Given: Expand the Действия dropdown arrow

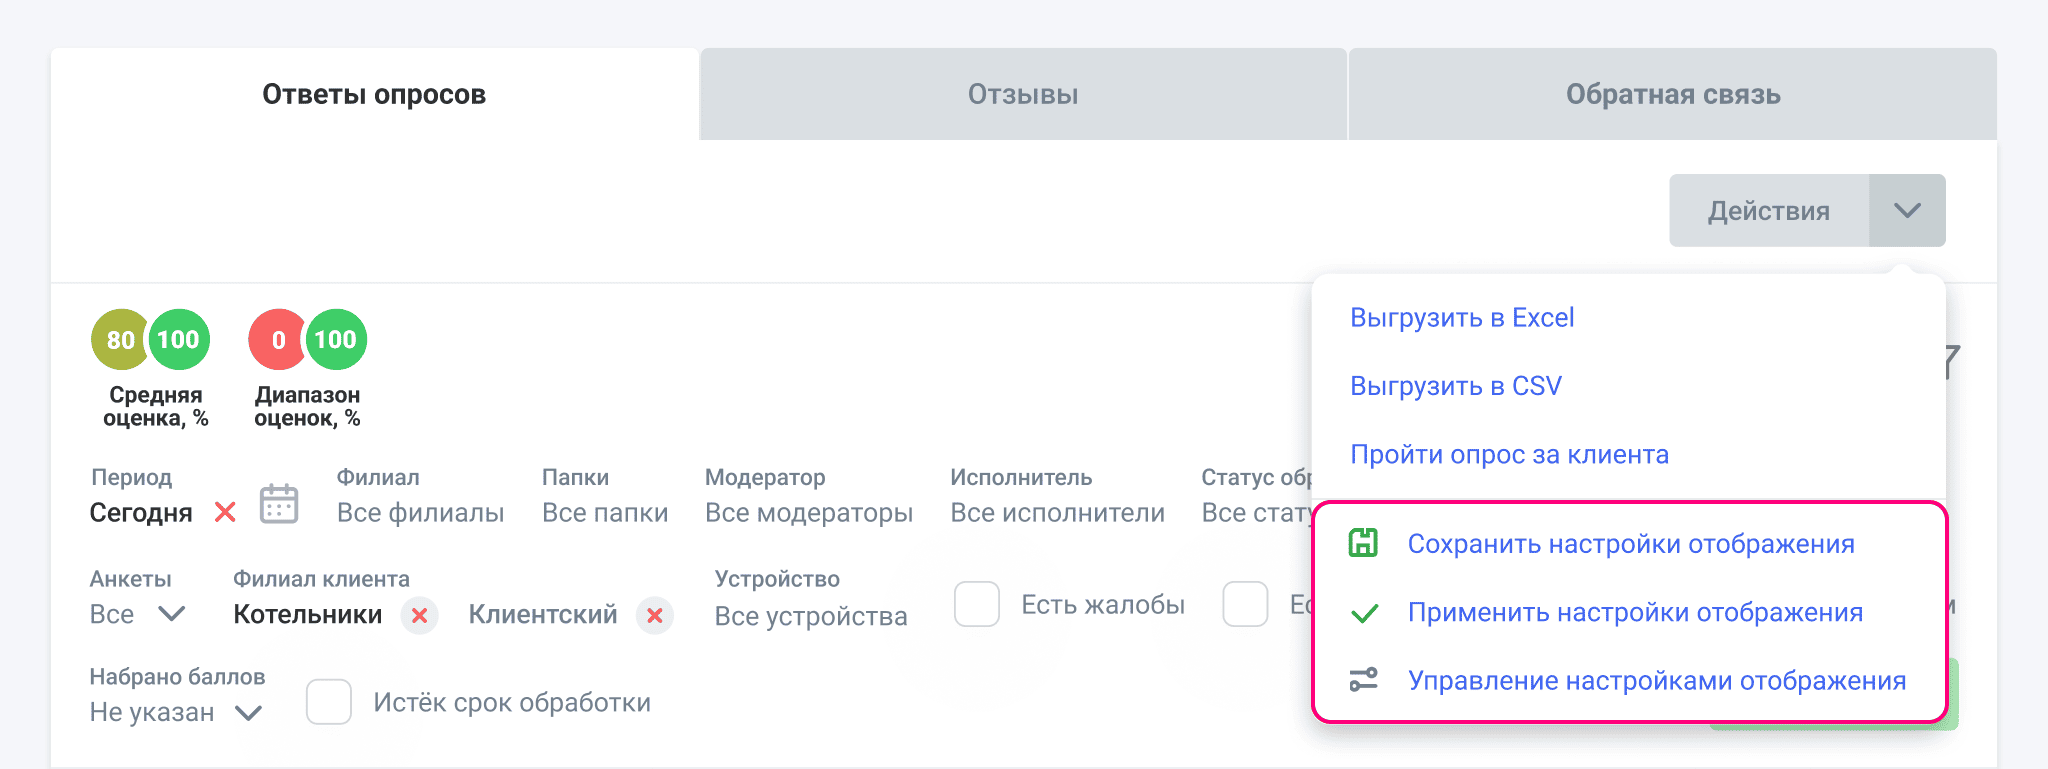Looking at the screenshot, I should point(1907,211).
